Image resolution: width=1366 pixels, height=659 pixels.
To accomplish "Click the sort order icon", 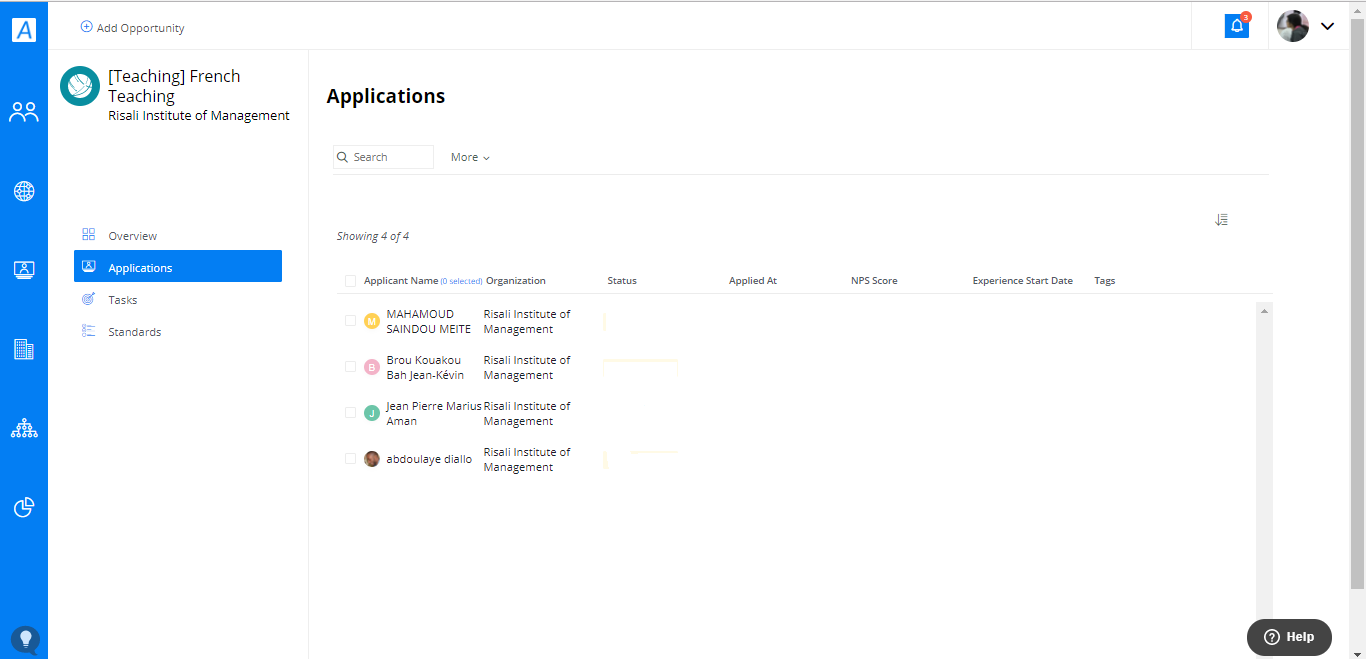I will click(1221, 220).
